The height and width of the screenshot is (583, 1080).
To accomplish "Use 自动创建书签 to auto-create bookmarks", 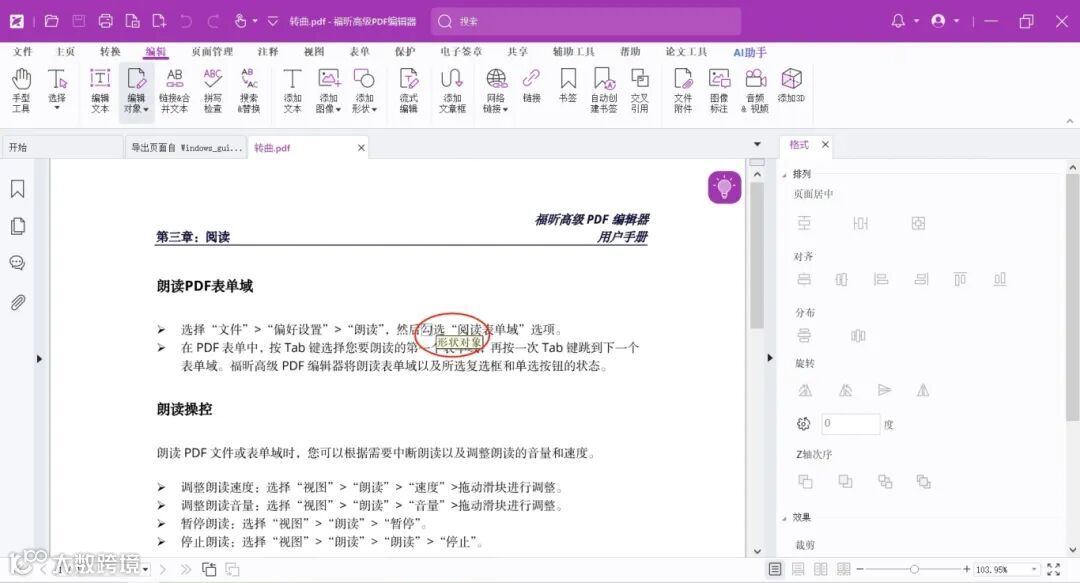I will (605, 88).
